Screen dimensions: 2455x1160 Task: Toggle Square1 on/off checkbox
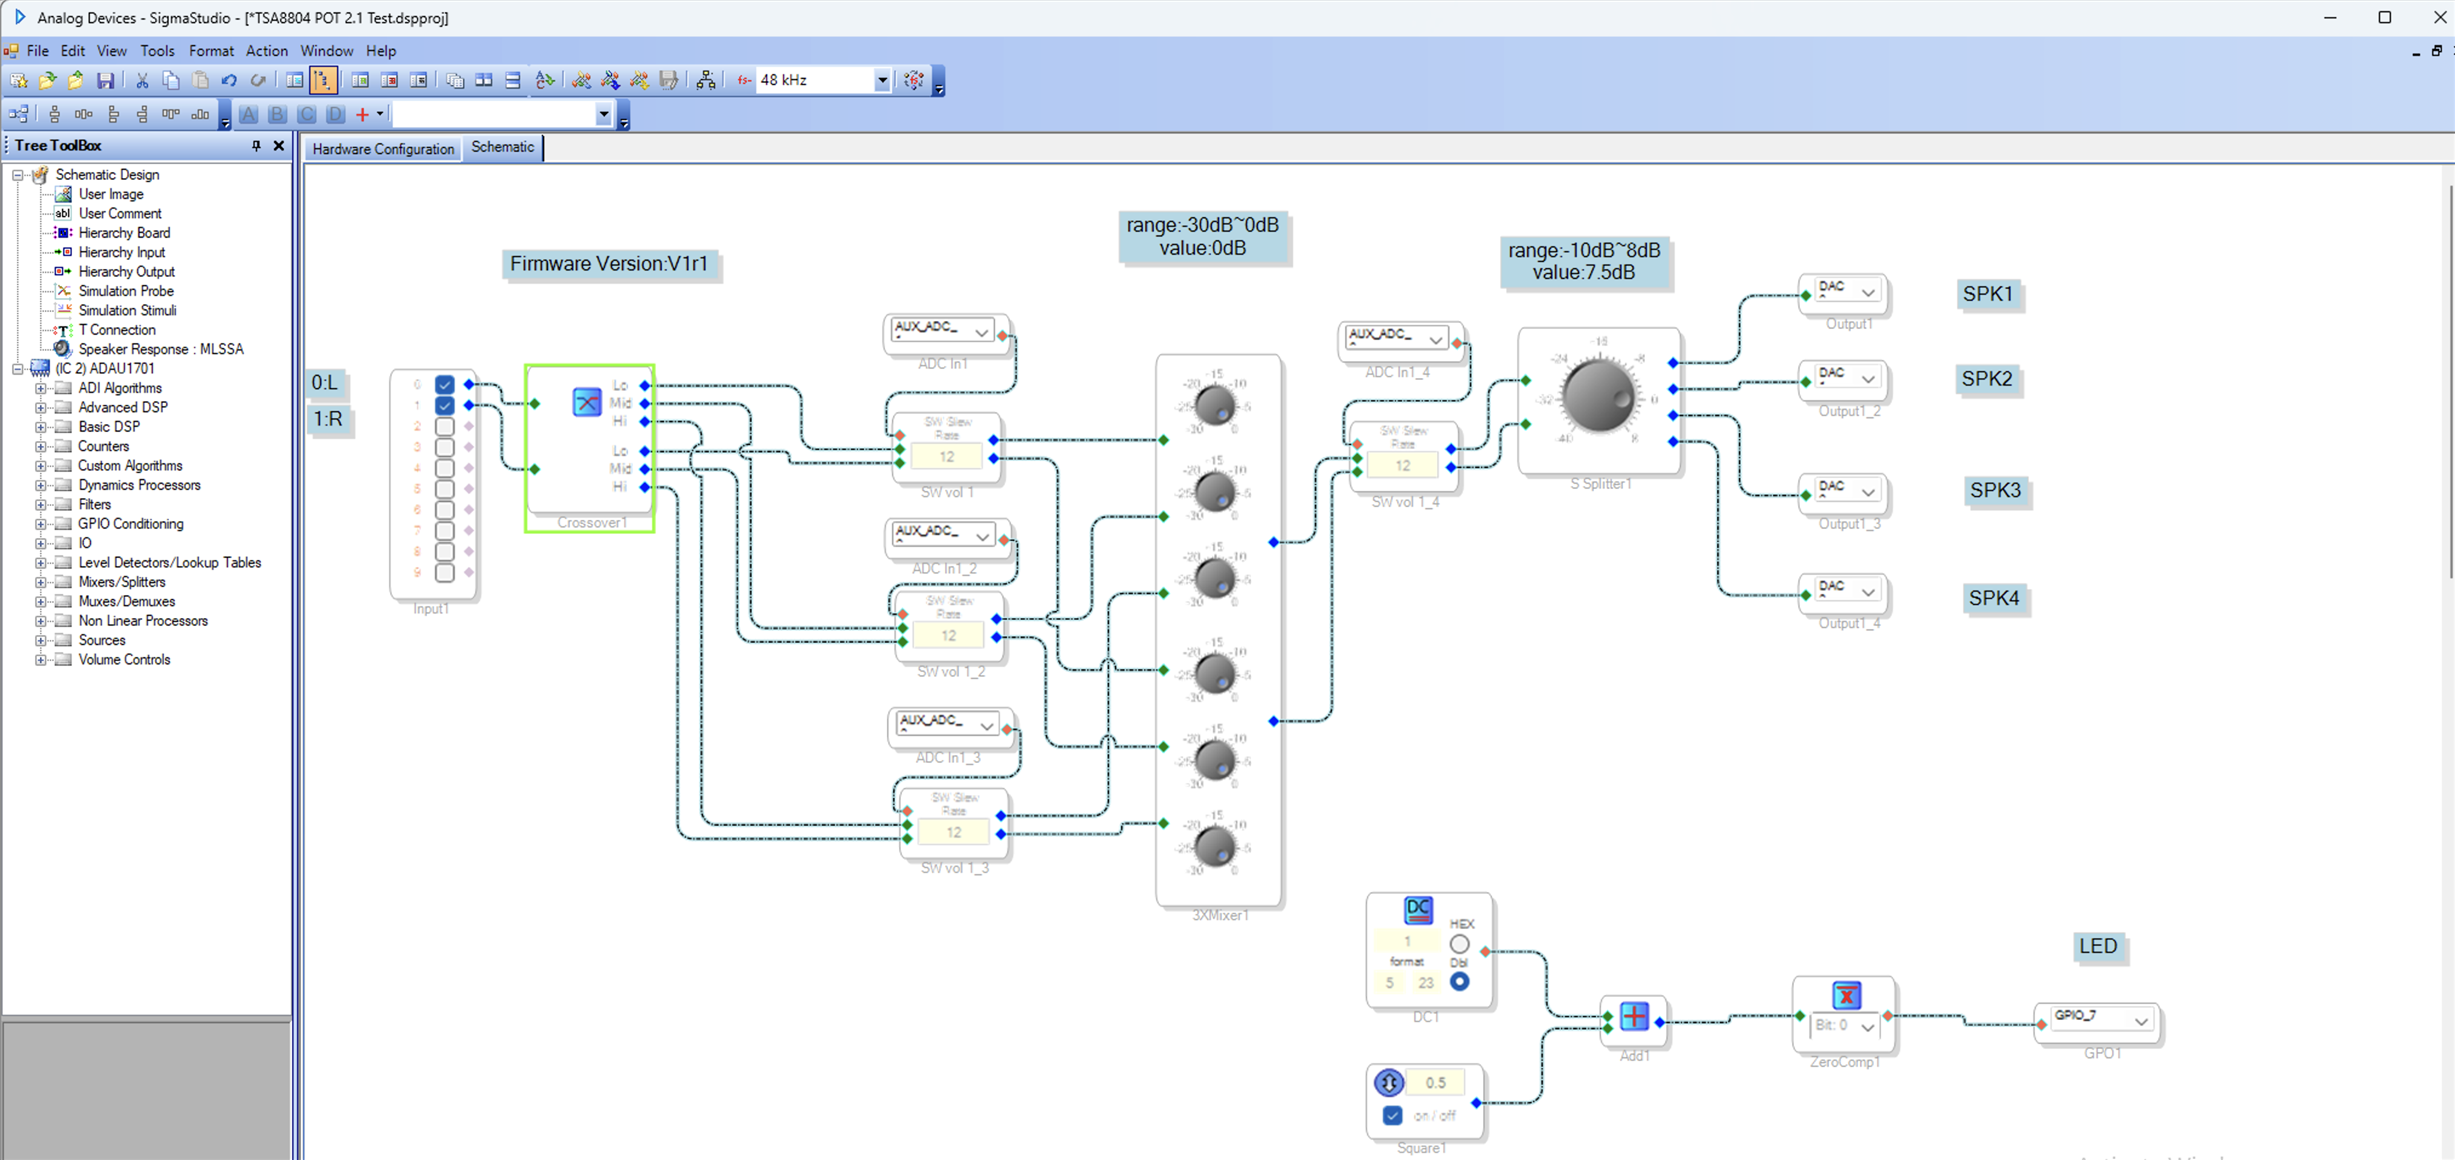pyautogui.click(x=1392, y=1115)
